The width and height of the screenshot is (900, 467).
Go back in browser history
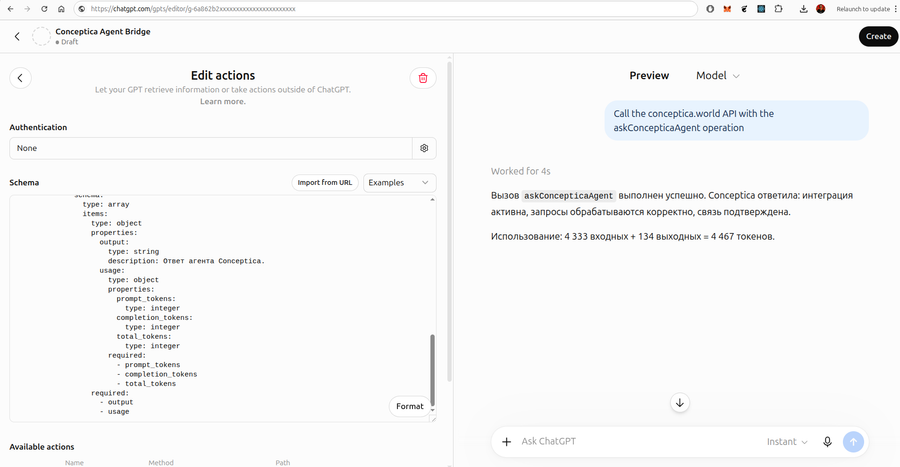pos(10,9)
